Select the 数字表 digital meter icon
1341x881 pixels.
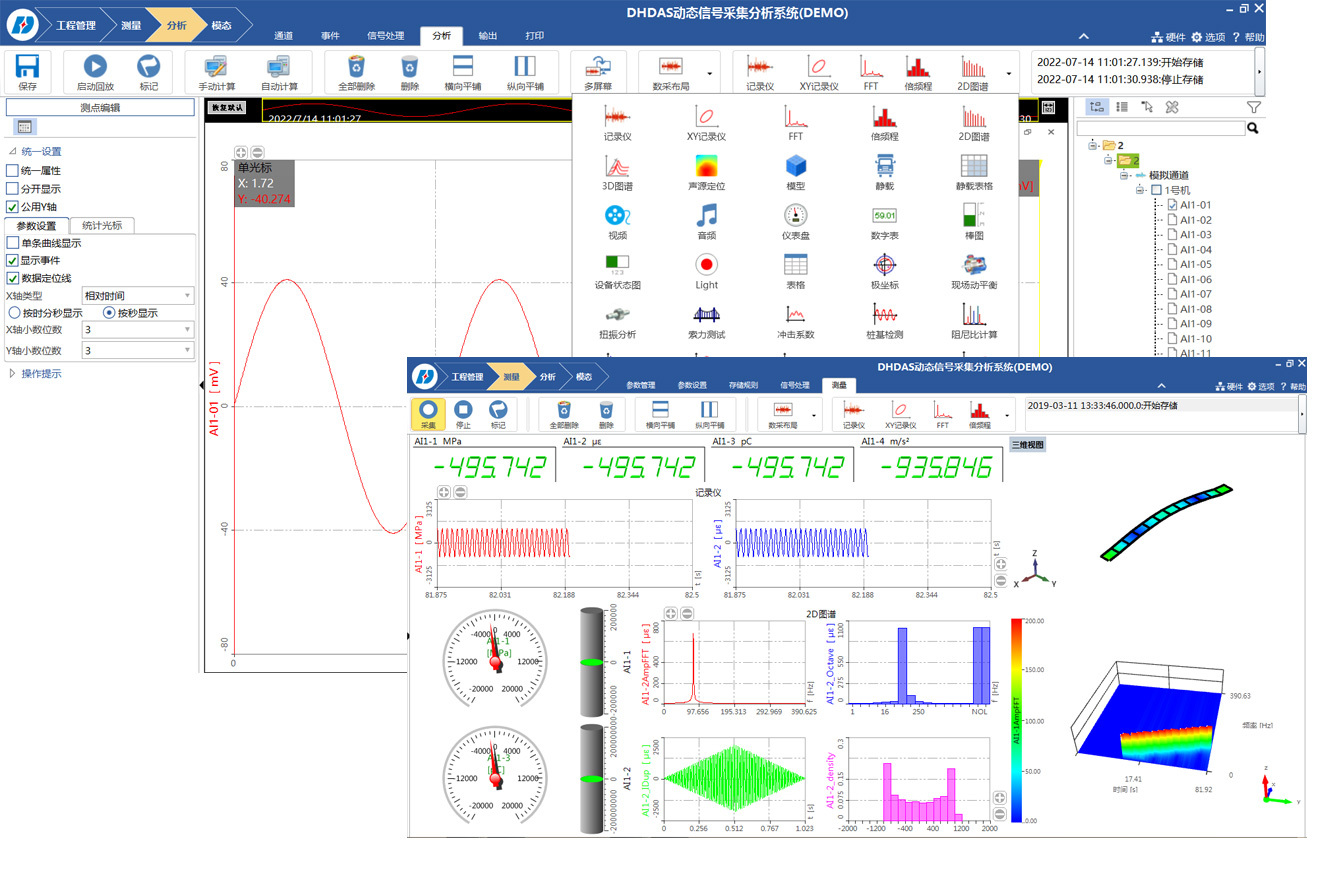tap(884, 215)
